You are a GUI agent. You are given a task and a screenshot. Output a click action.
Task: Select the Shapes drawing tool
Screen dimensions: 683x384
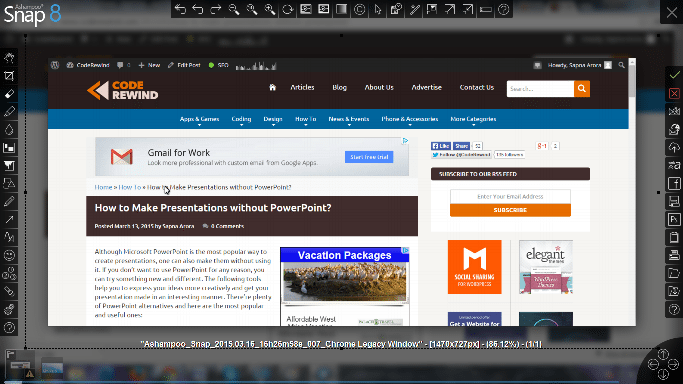point(9,183)
